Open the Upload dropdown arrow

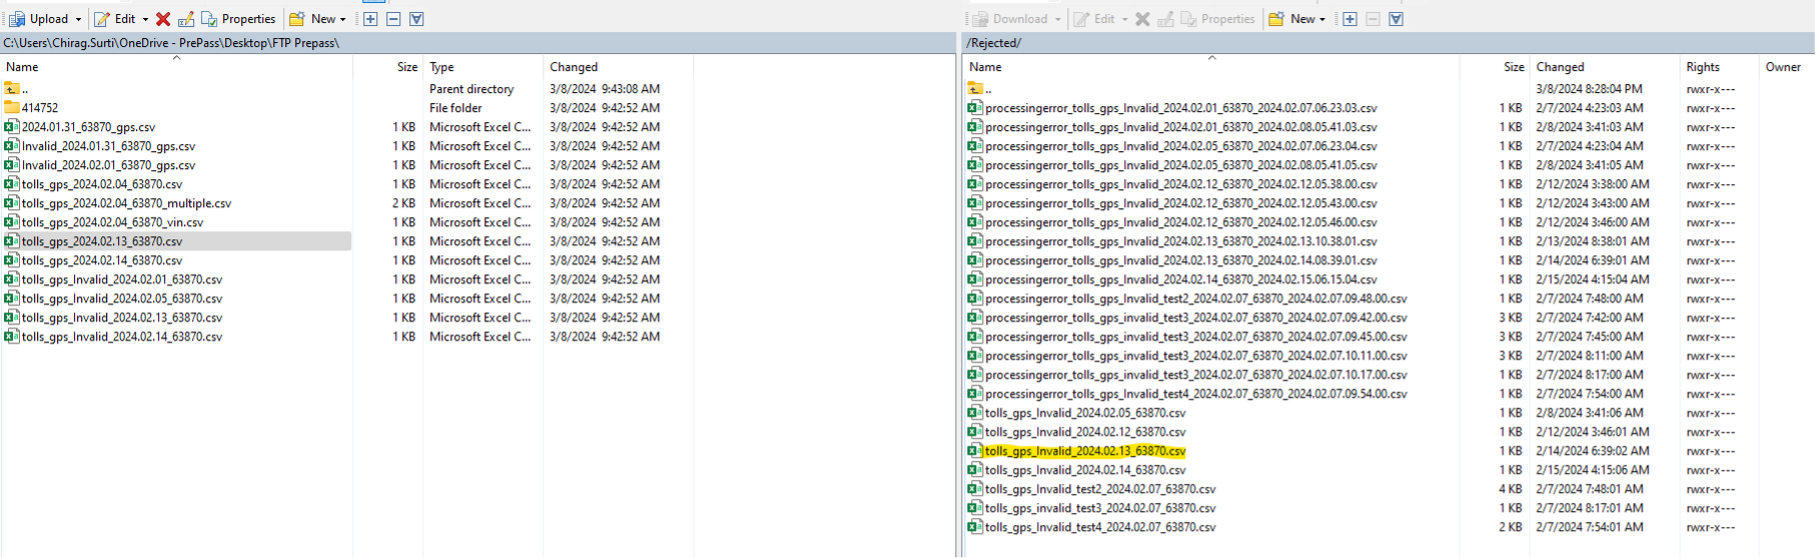78,19
